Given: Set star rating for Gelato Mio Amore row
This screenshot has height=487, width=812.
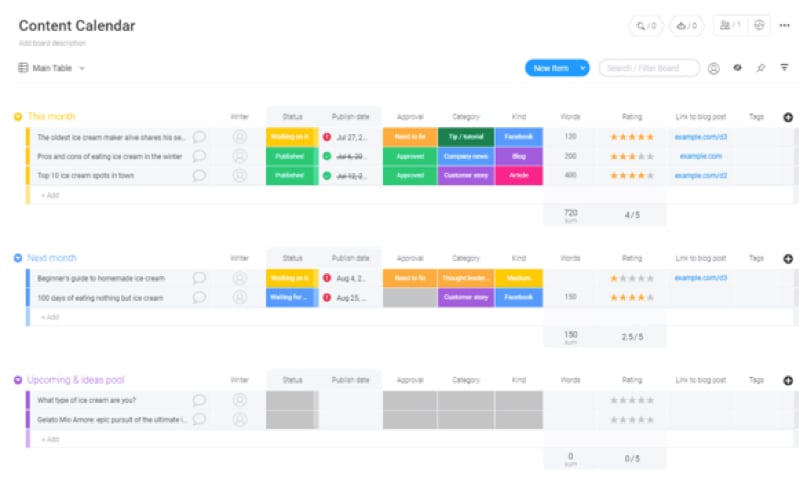Looking at the screenshot, I should click(632, 420).
